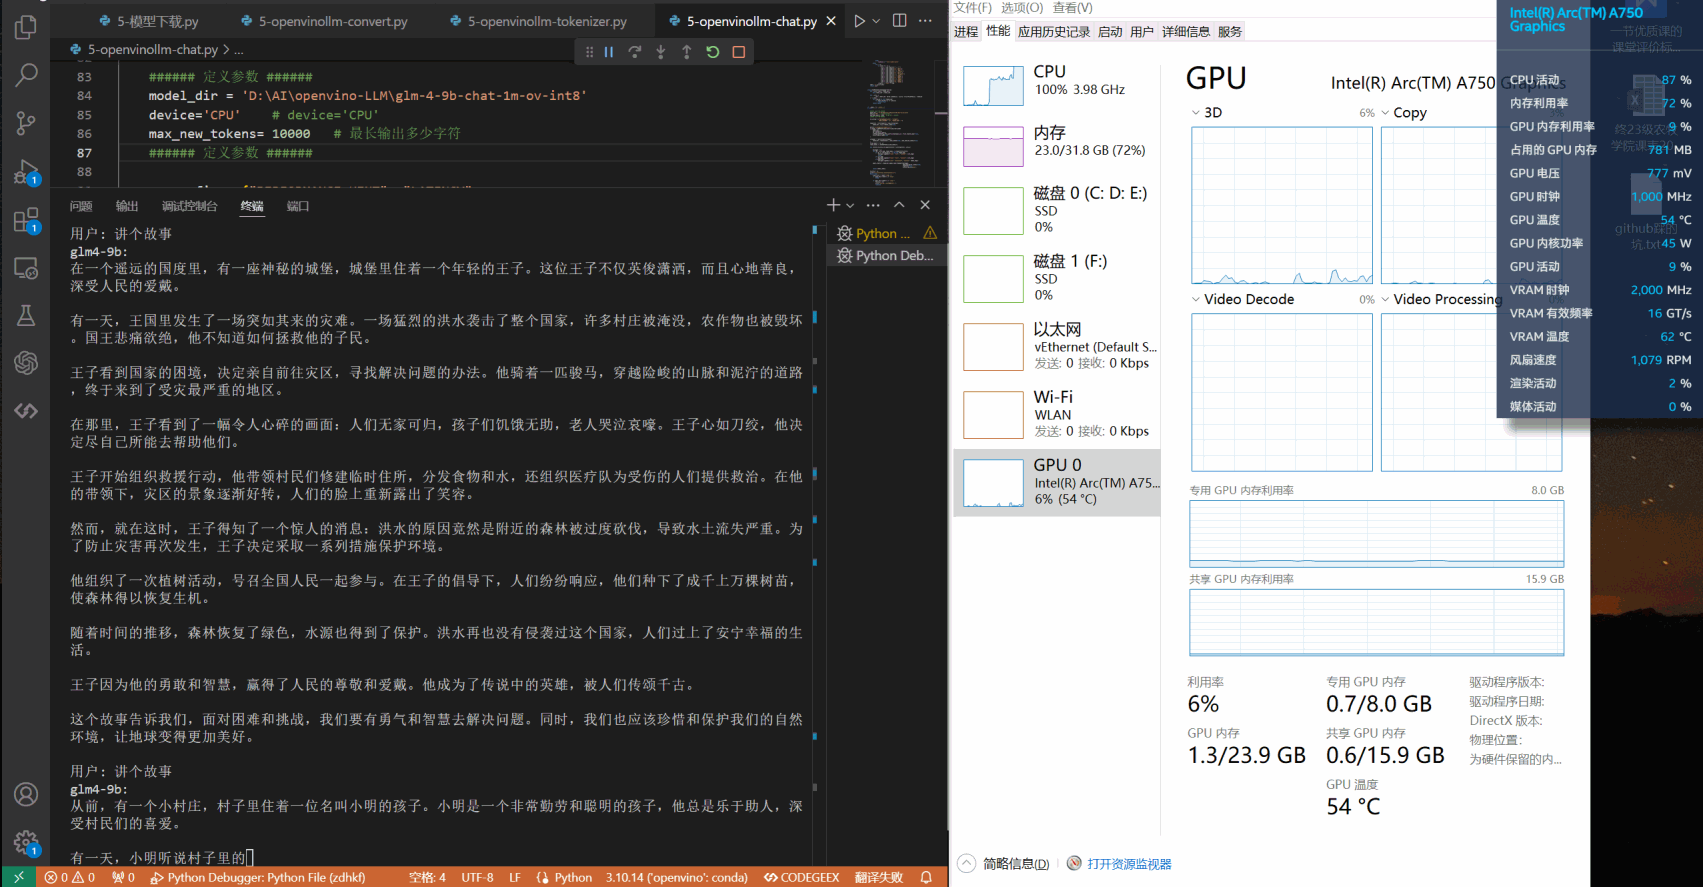Select the Python terminal entry with warning

click(x=887, y=233)
